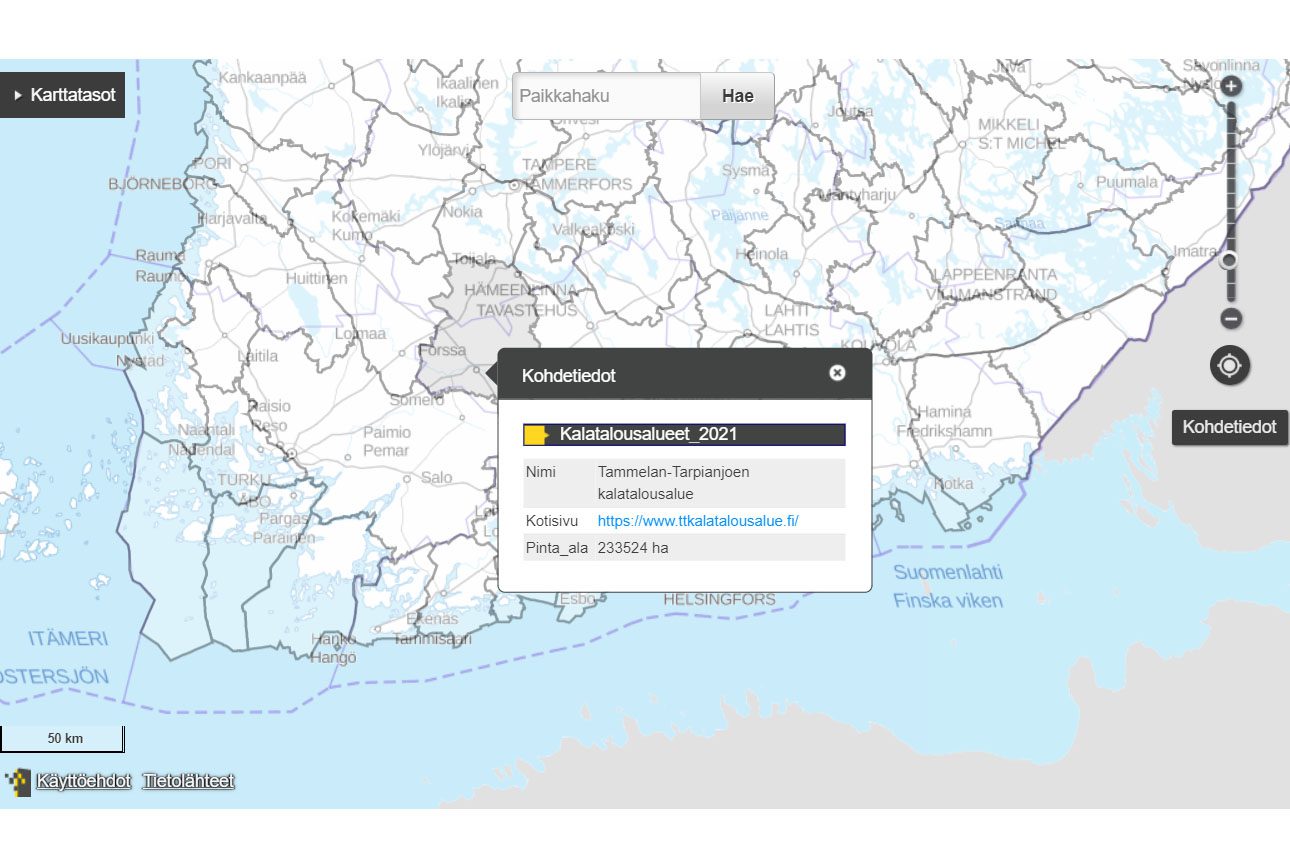Click the Kohdetiedot popup title

(x=569, y=376)
